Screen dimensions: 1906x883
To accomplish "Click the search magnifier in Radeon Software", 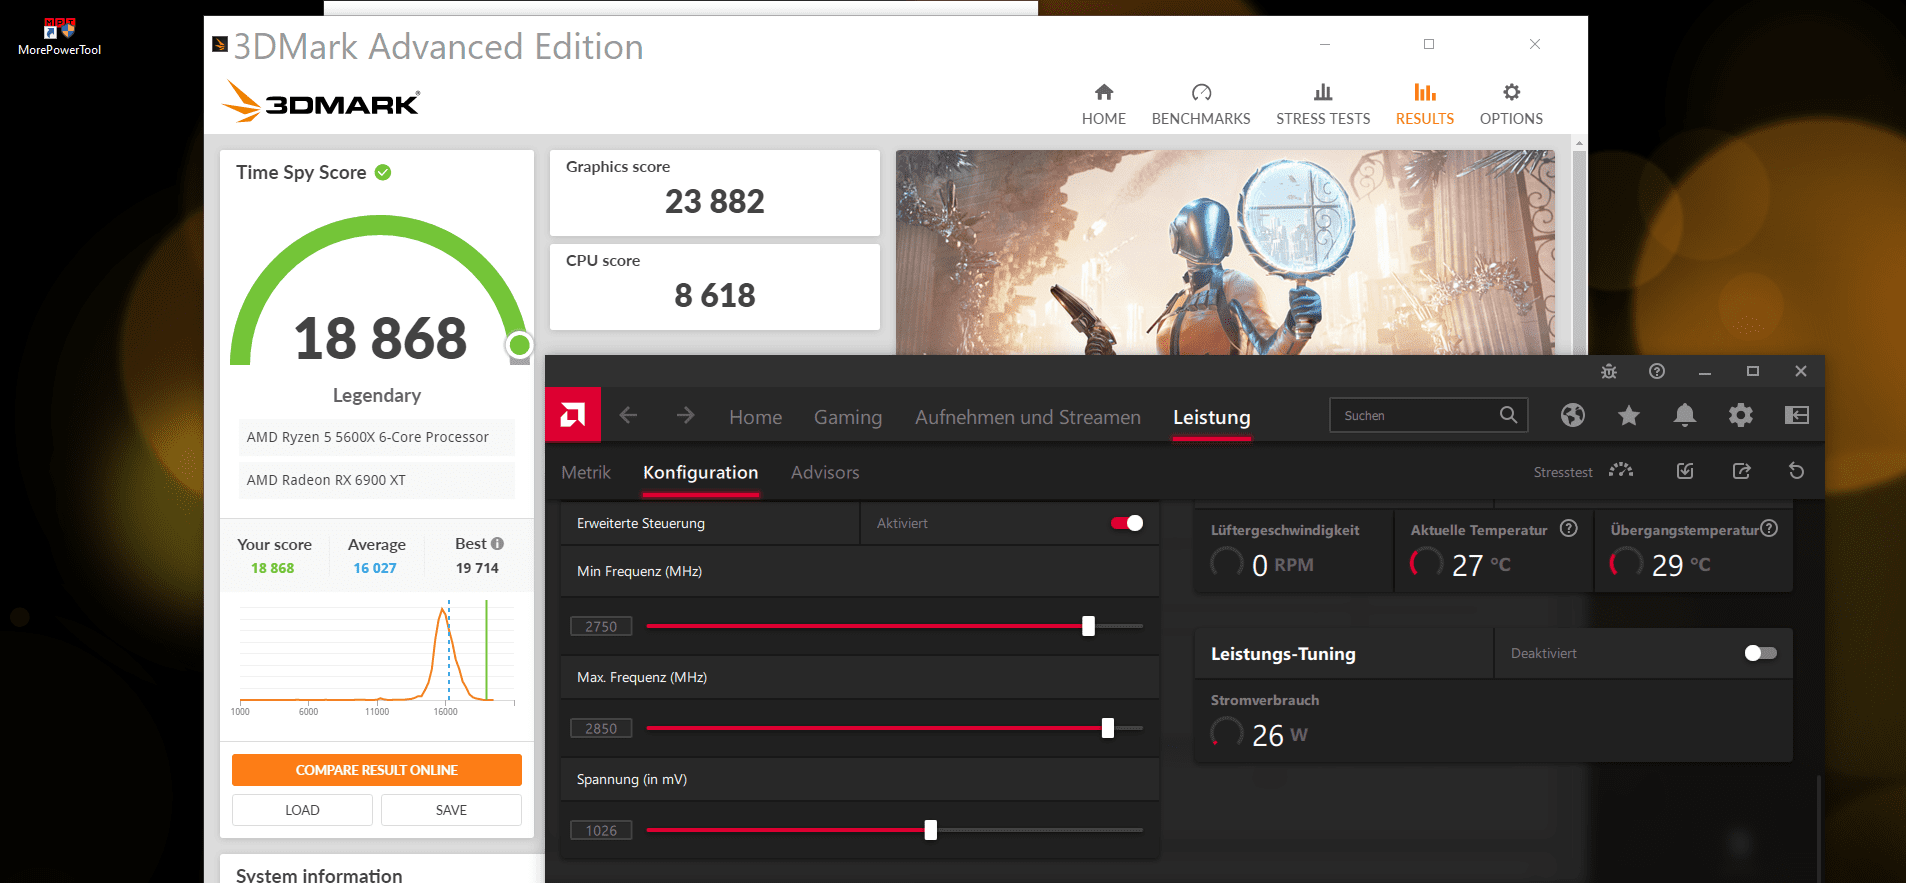I will click(1508, 415).
